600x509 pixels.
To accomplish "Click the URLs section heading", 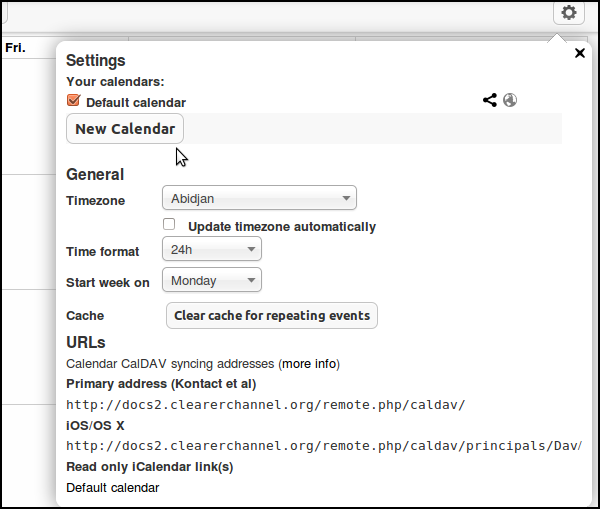I will pos(86,342).
